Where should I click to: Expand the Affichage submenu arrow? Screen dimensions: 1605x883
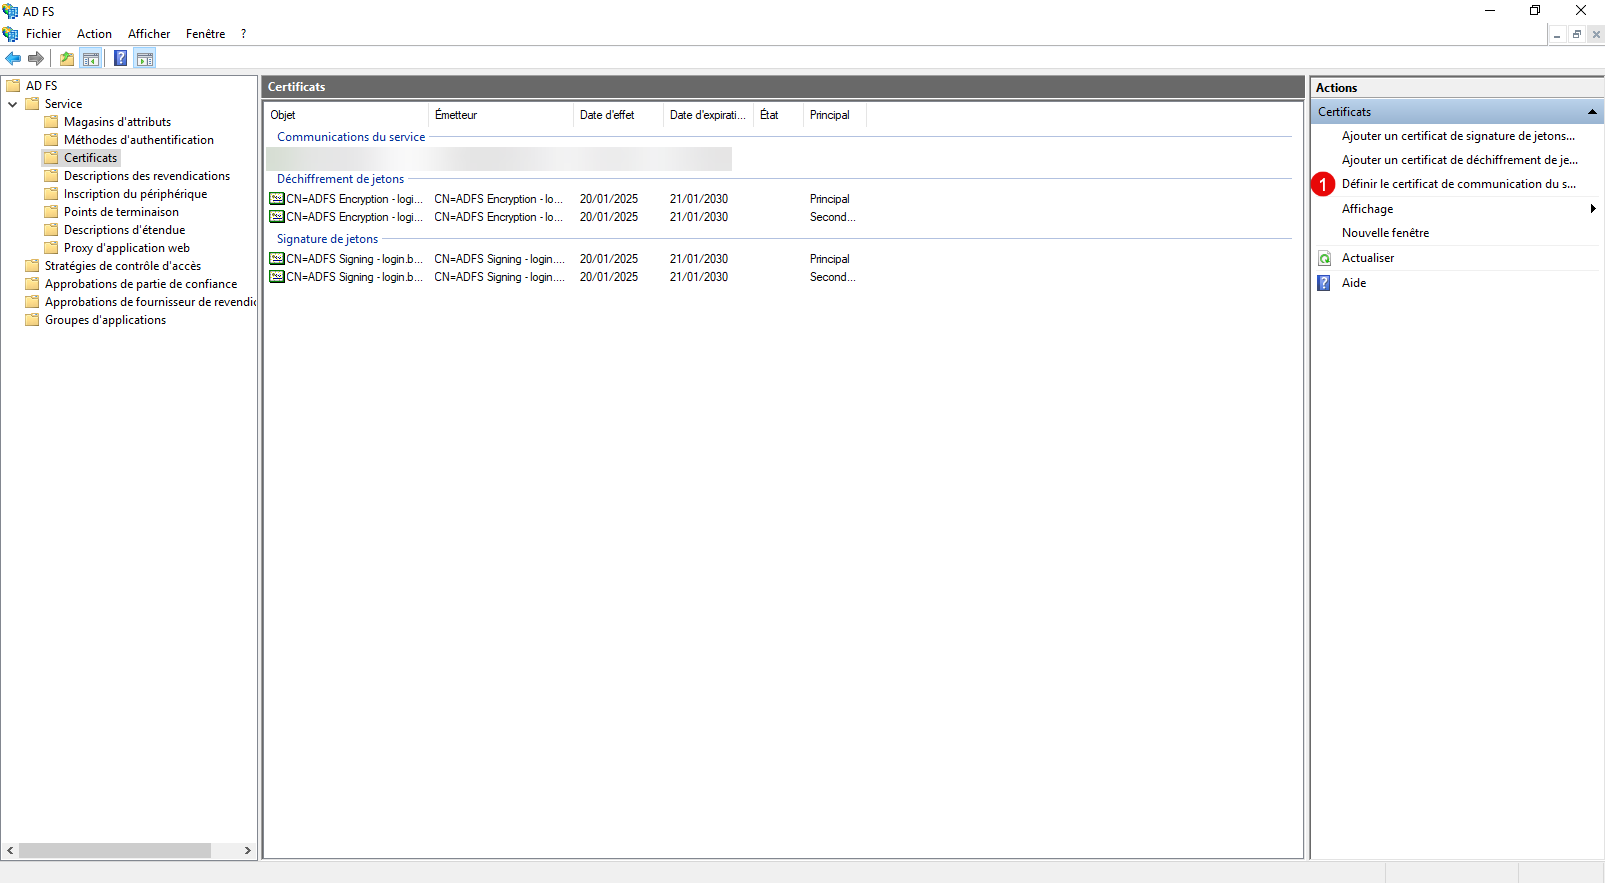[x=1592, y=209]
